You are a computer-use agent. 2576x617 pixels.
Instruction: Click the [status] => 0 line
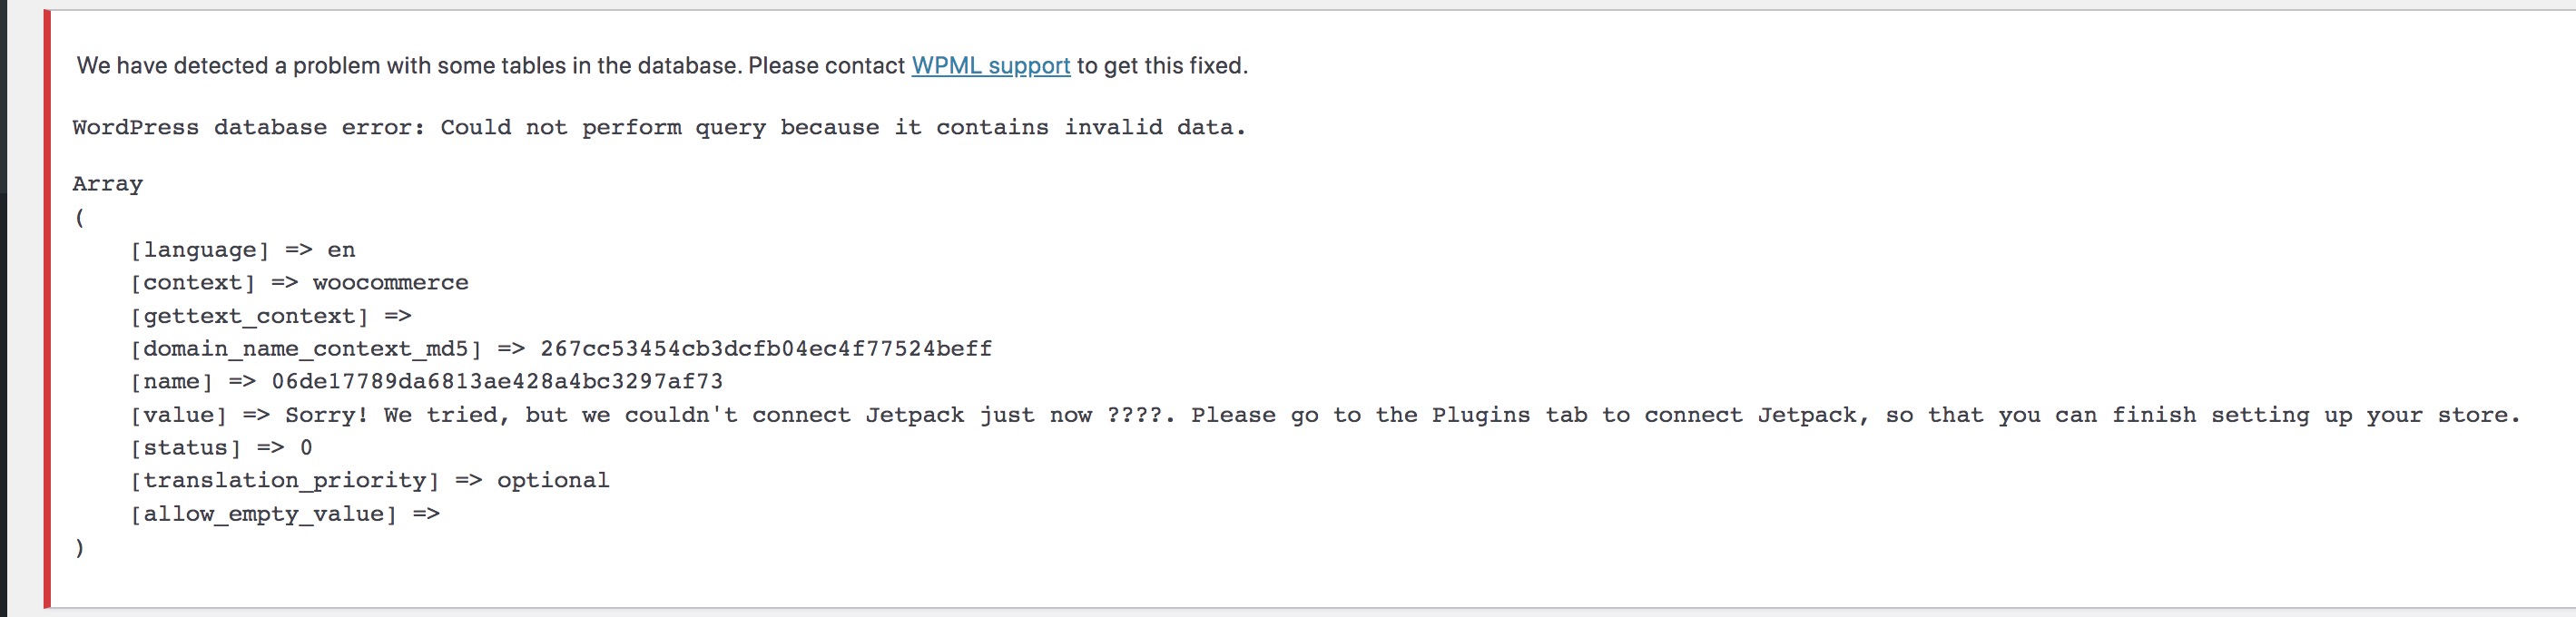[x=221, y=448]
